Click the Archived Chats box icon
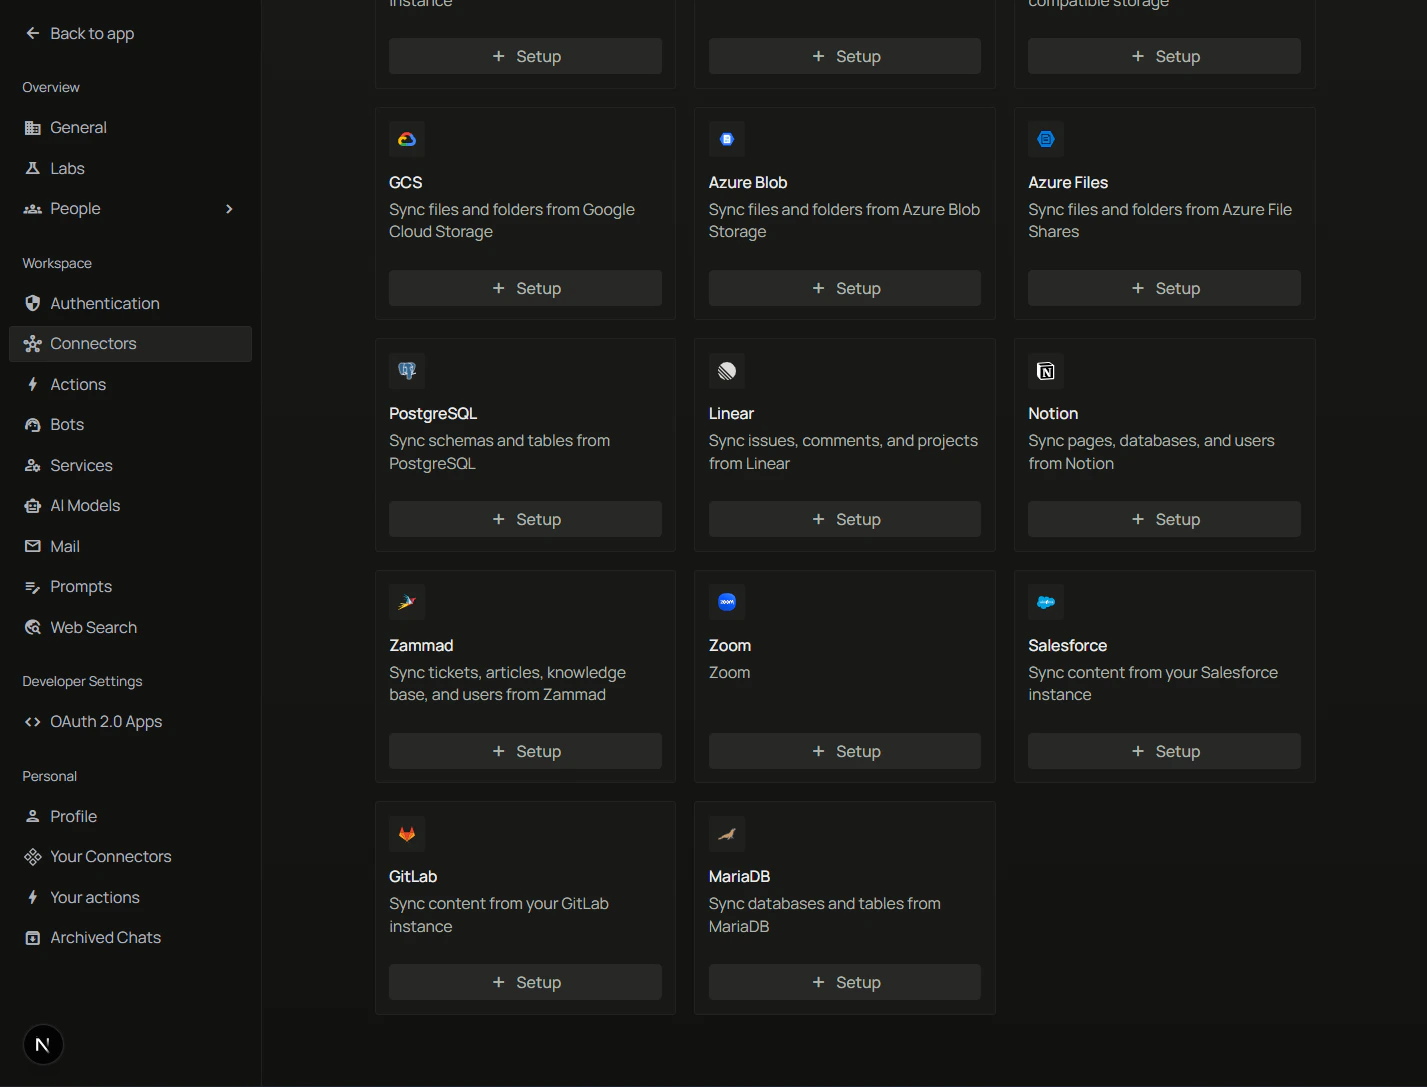 click(x=33, y=938)
